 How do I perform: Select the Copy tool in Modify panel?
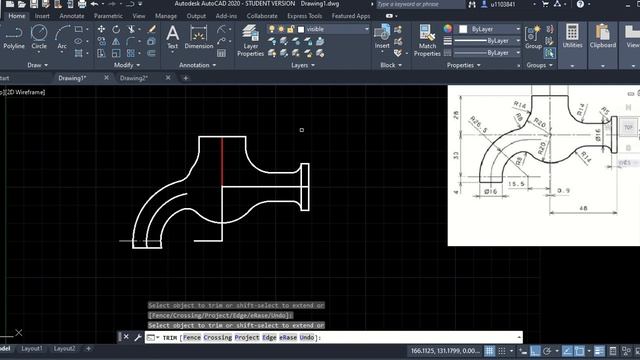(x=101, y=41)
